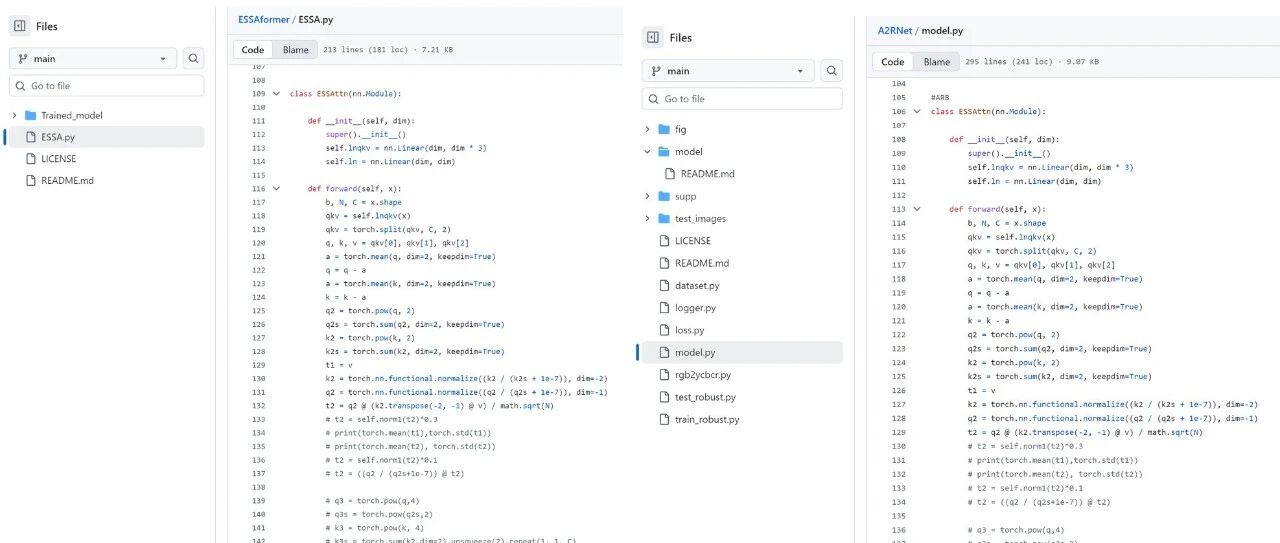Switch to Blame tab in ESSA.py view
This screenshot has width=1280, height=543.
point(296,50)
